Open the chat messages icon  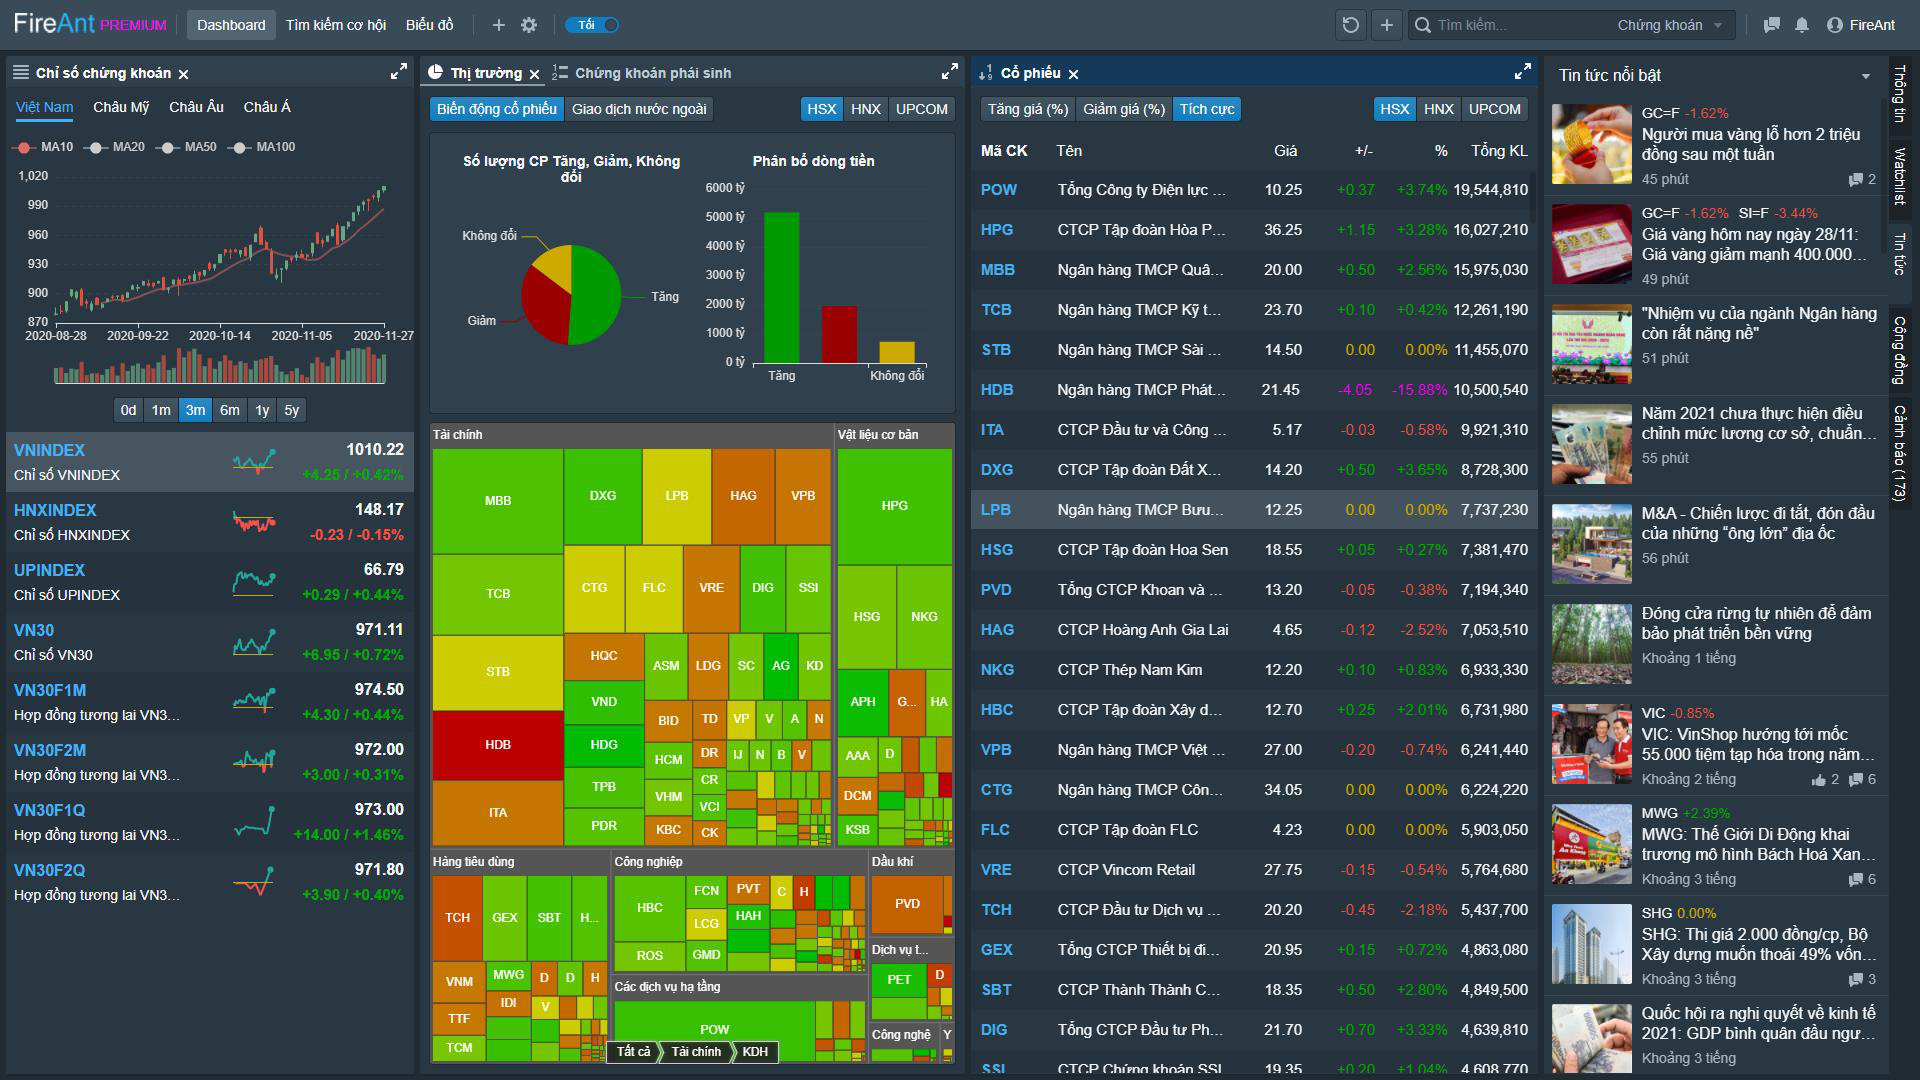[x=1771, y=25]
